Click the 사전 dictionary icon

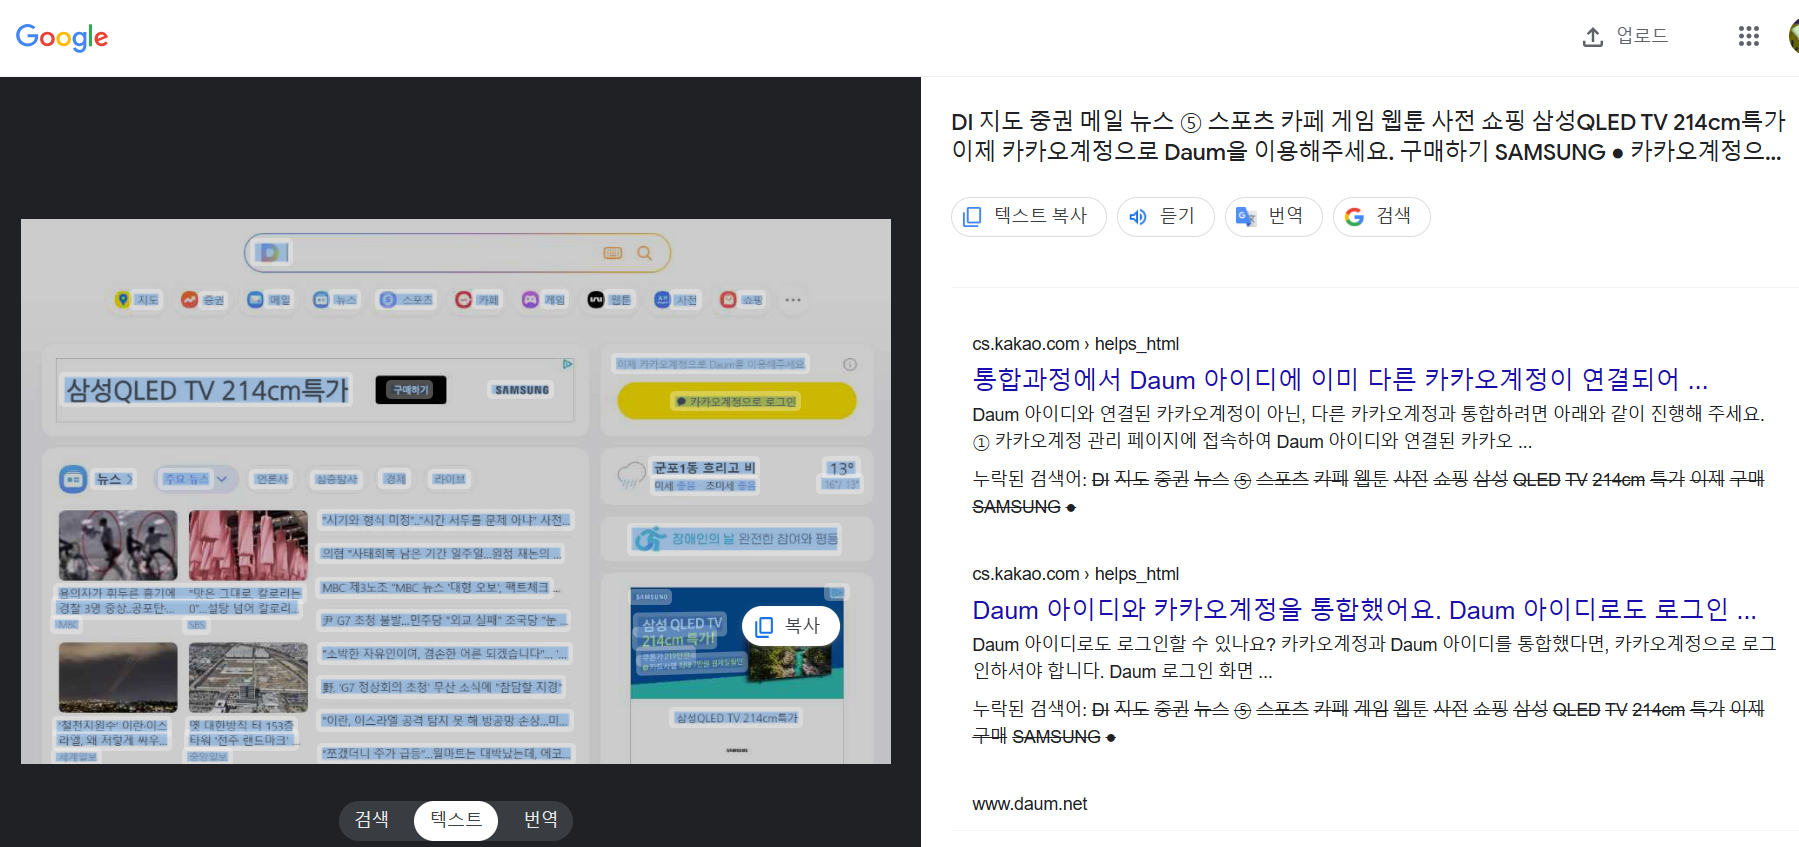tap(662, 299)
